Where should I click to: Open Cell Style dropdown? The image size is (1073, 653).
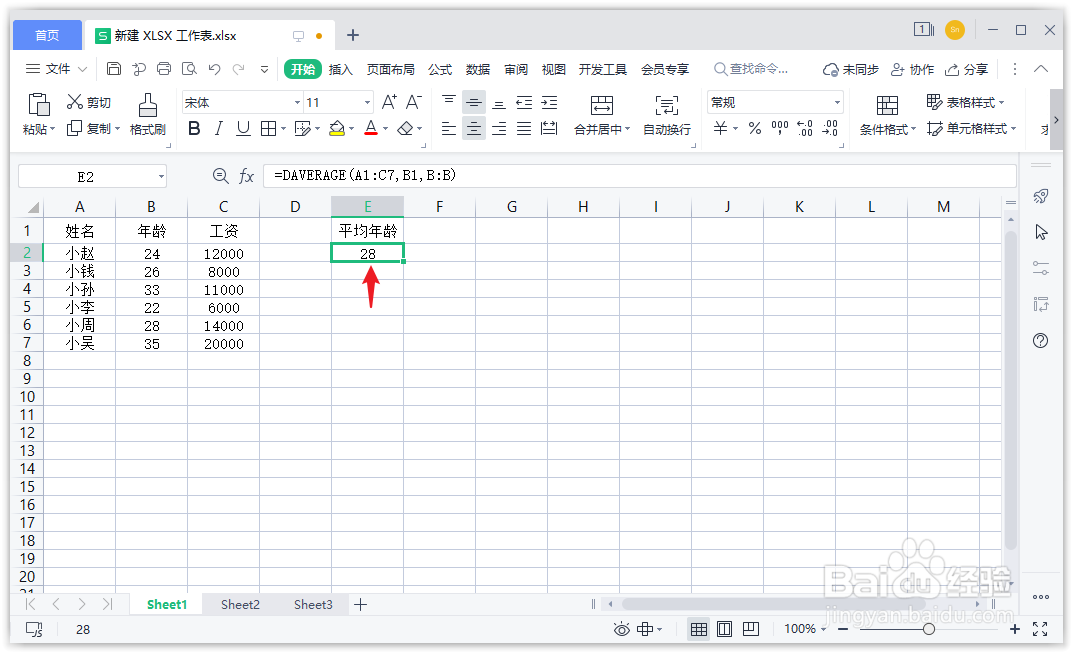[972, 128]
